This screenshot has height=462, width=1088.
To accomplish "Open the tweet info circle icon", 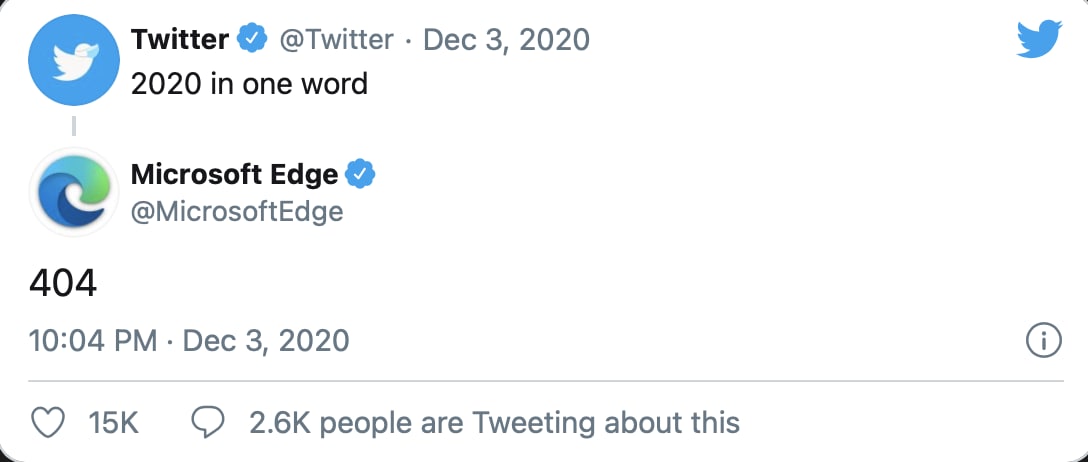I will coord(1043,341).
